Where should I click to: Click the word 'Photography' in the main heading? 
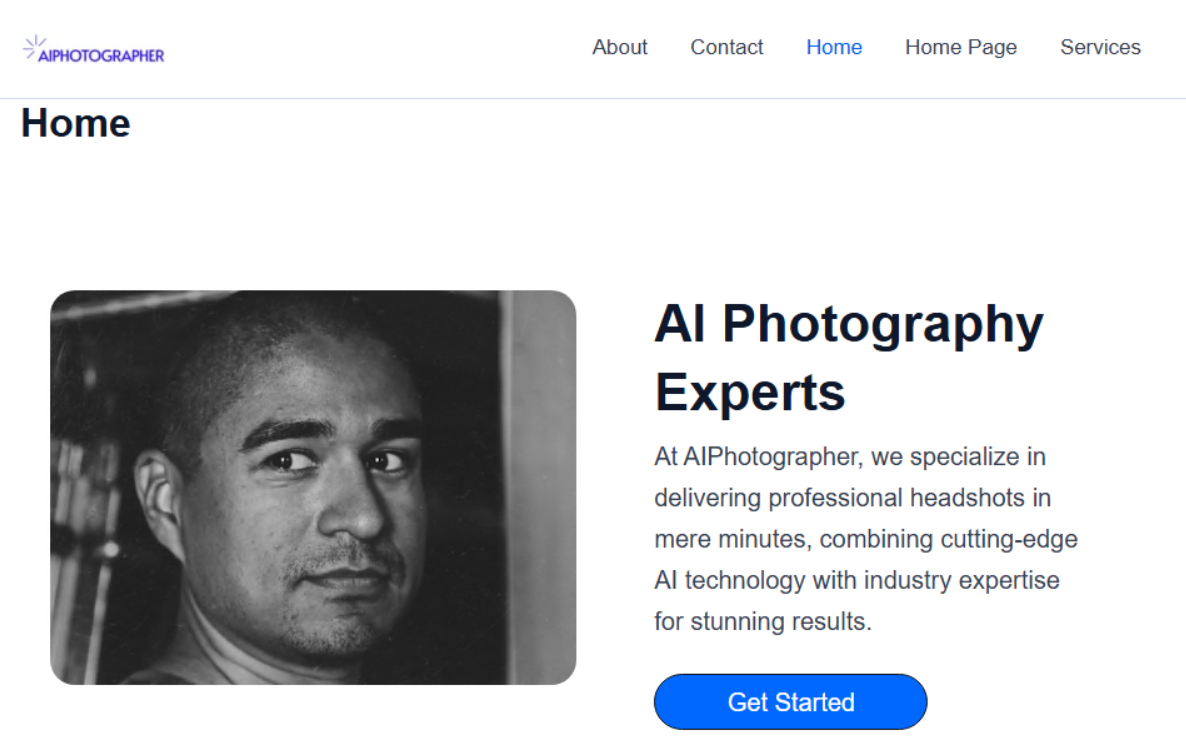tap(882, 324)
